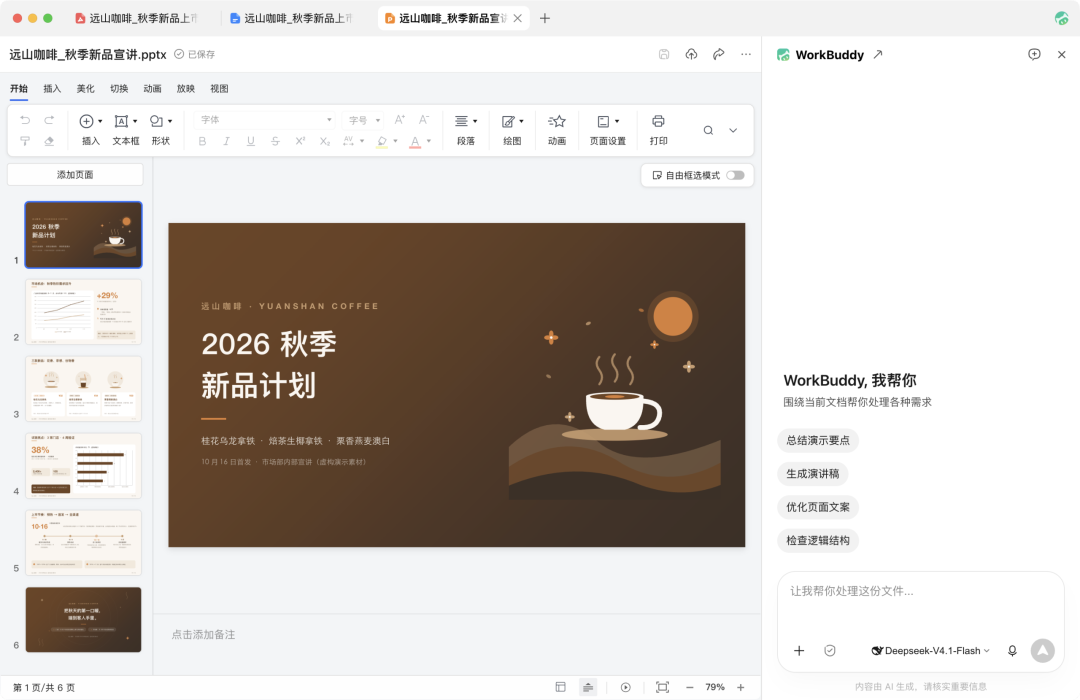Click the fit-to-window icon in status bar
1080x700 pixels.
coord(663,687)
